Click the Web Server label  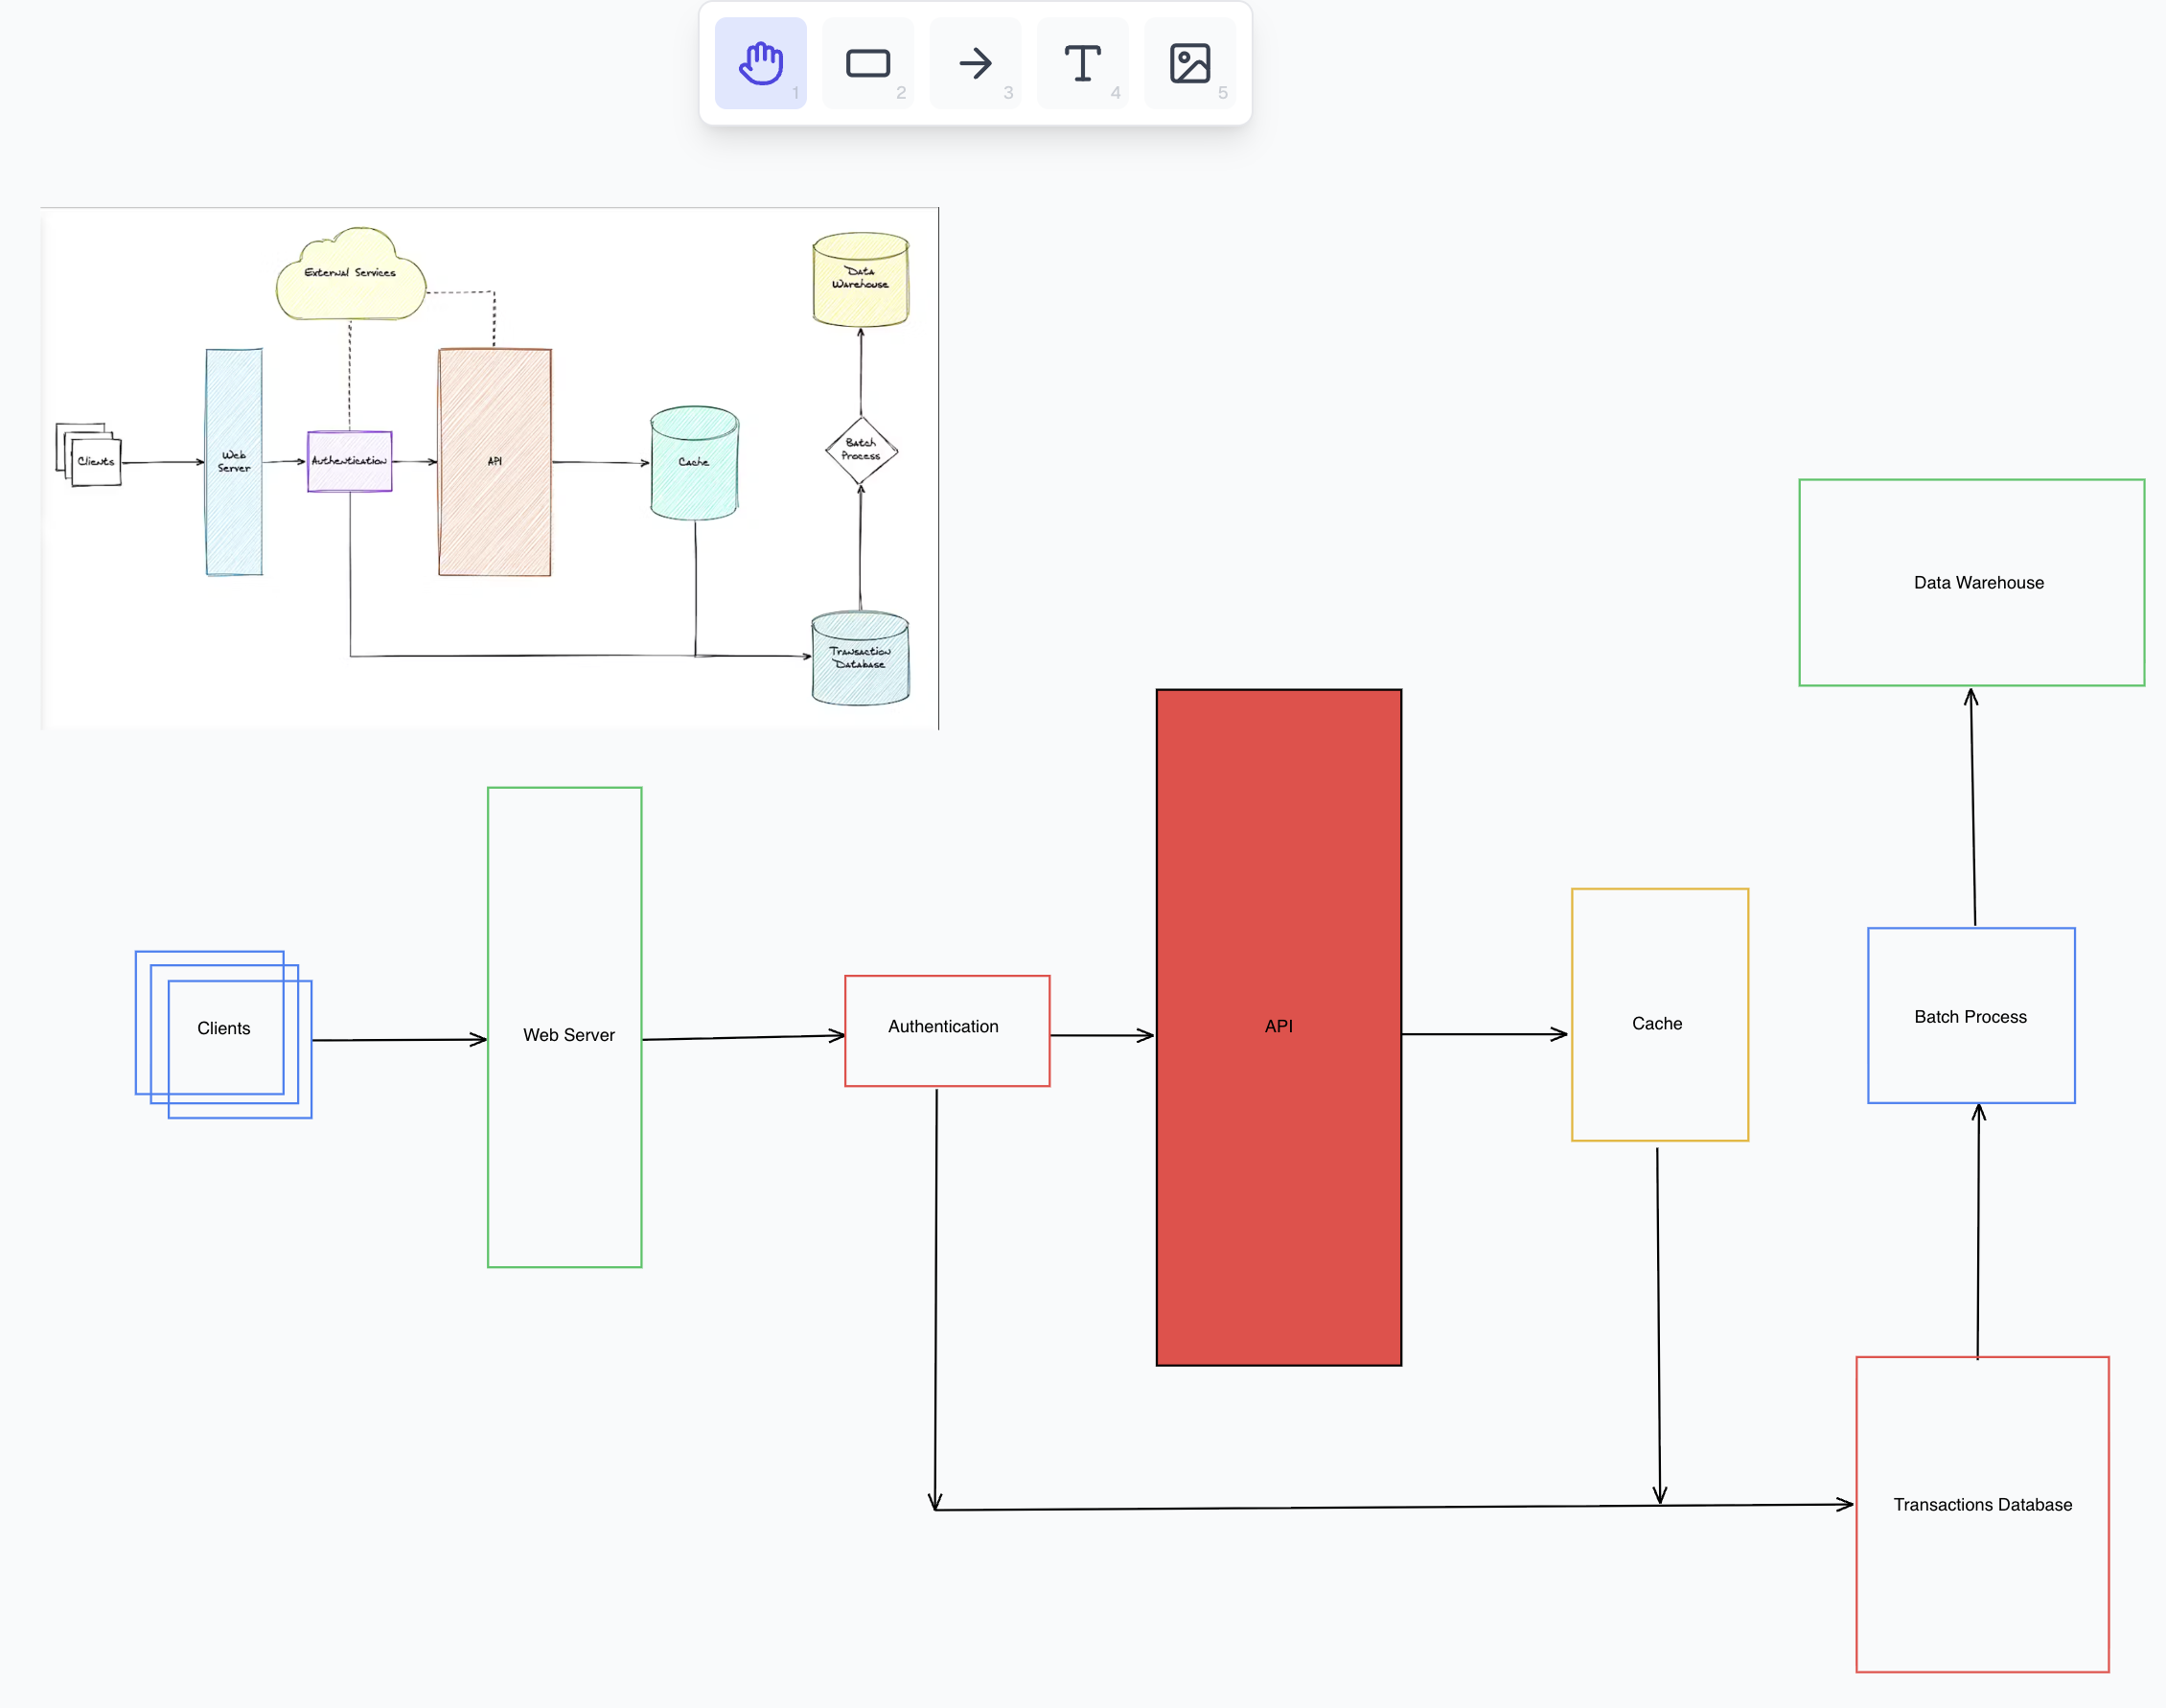(568, 1035)
